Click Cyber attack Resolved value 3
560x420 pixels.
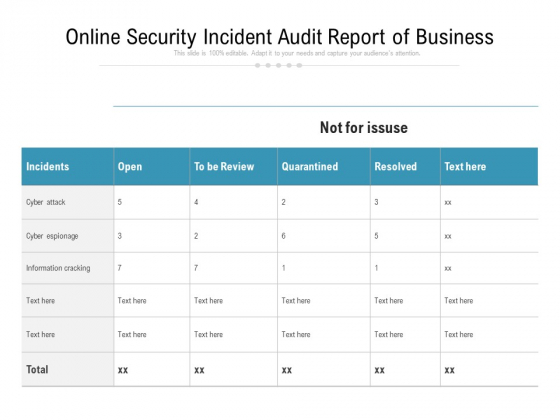pos(376,202)
